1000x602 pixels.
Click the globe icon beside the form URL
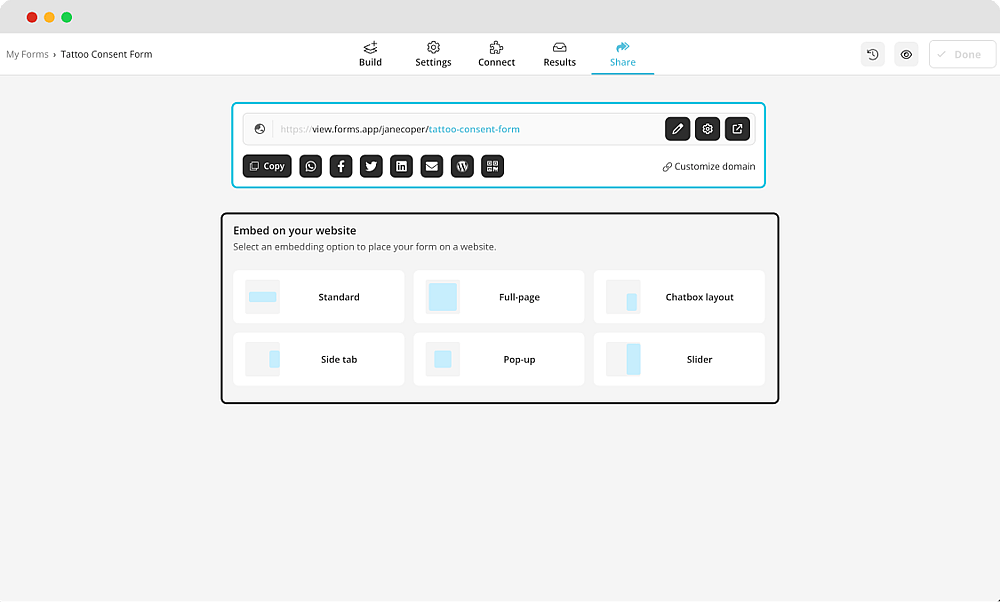tap(260, 129)
